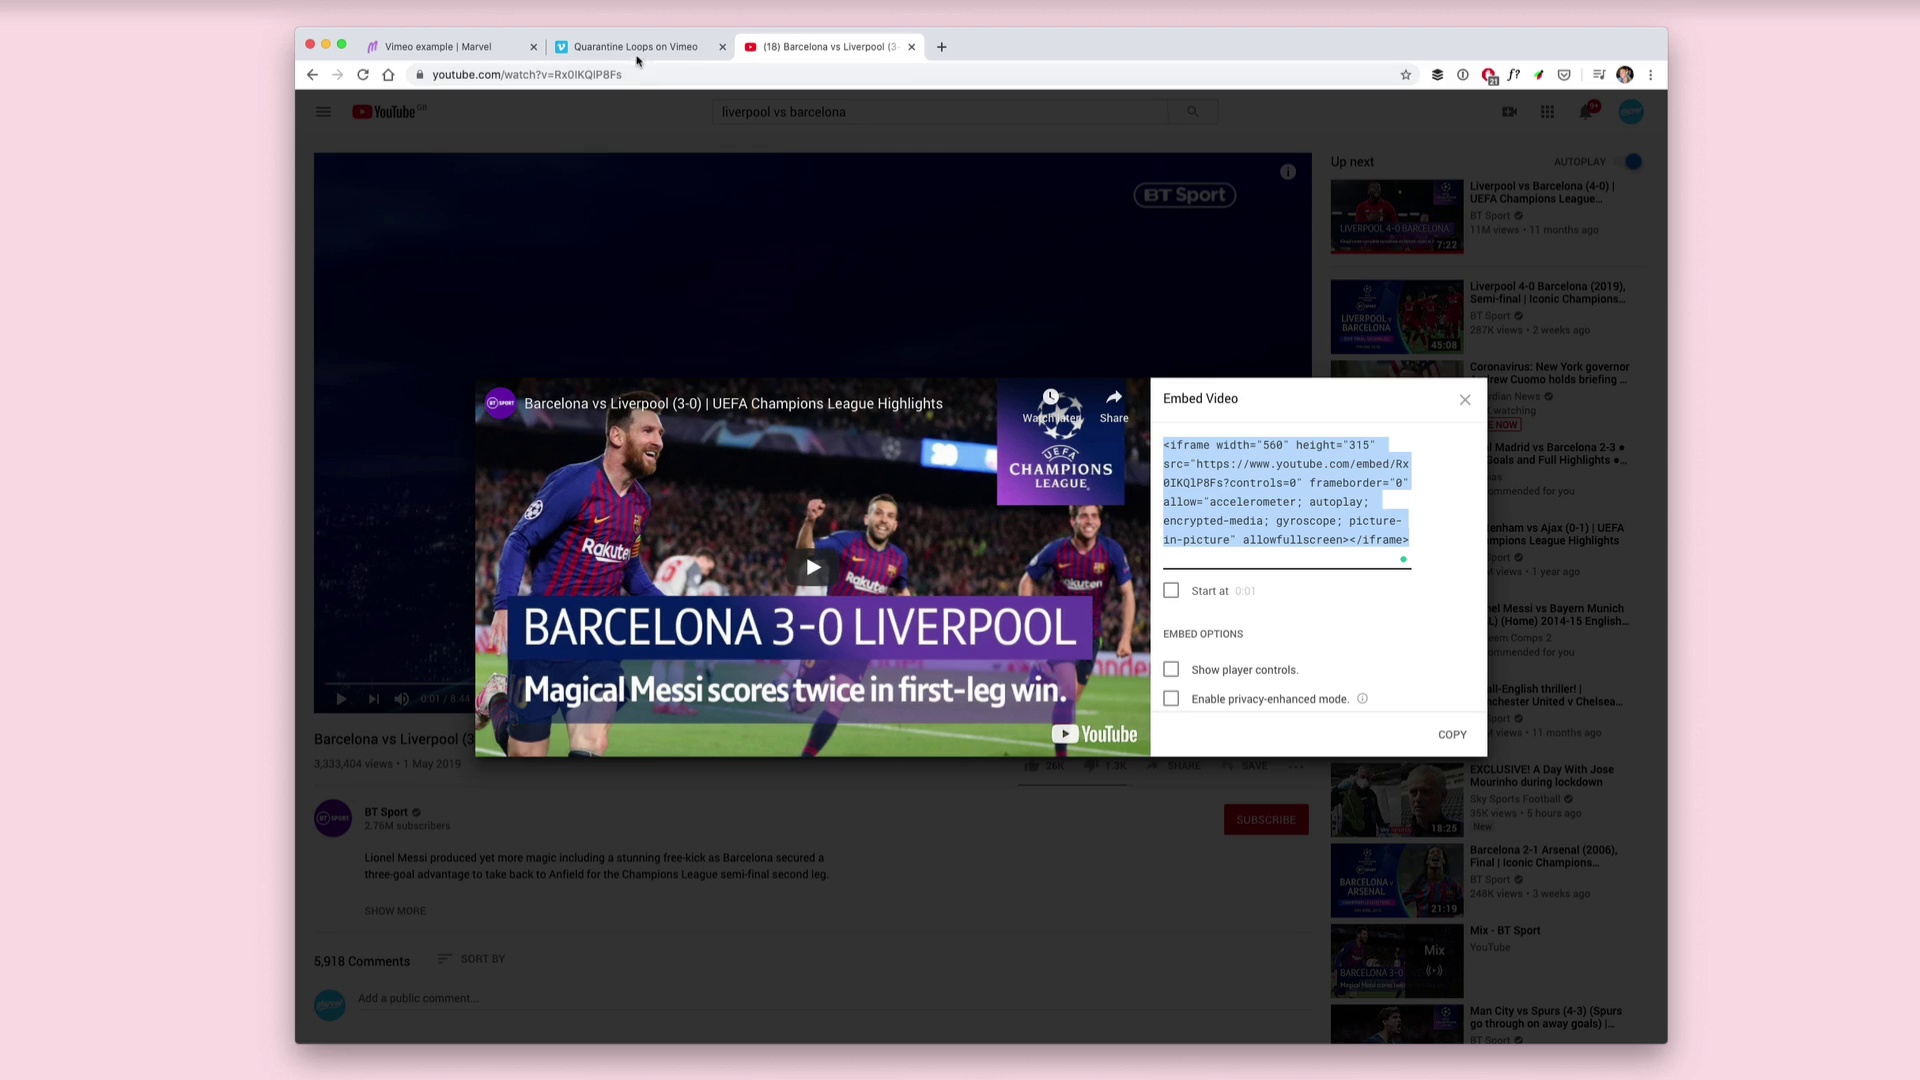
Task: Check Enable privacy-enhanced mode
Action: (1171, 699)
